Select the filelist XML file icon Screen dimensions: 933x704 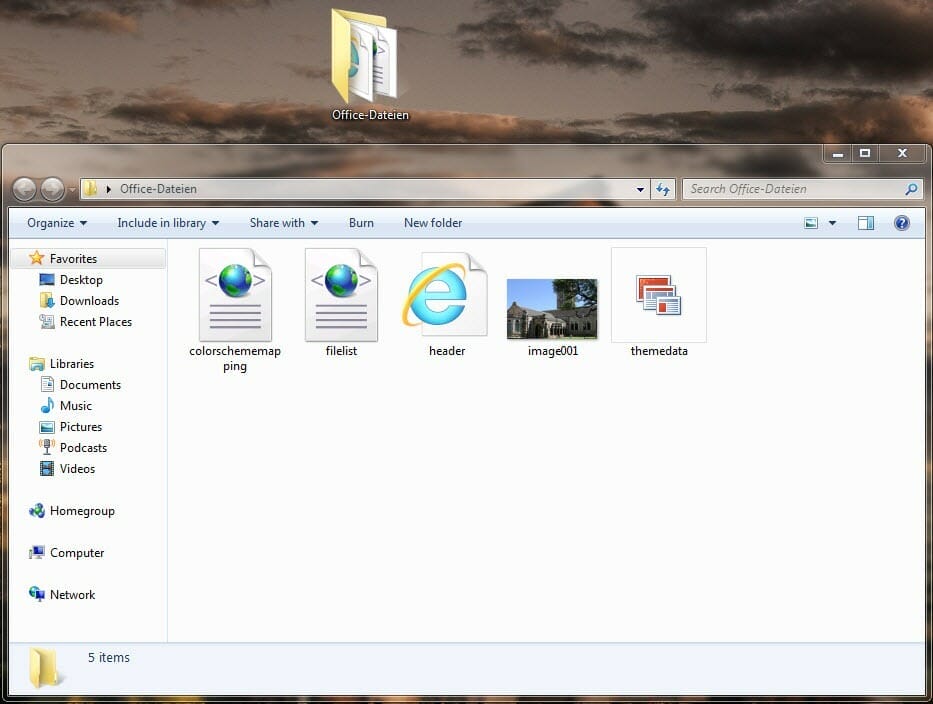click(341, 295)
